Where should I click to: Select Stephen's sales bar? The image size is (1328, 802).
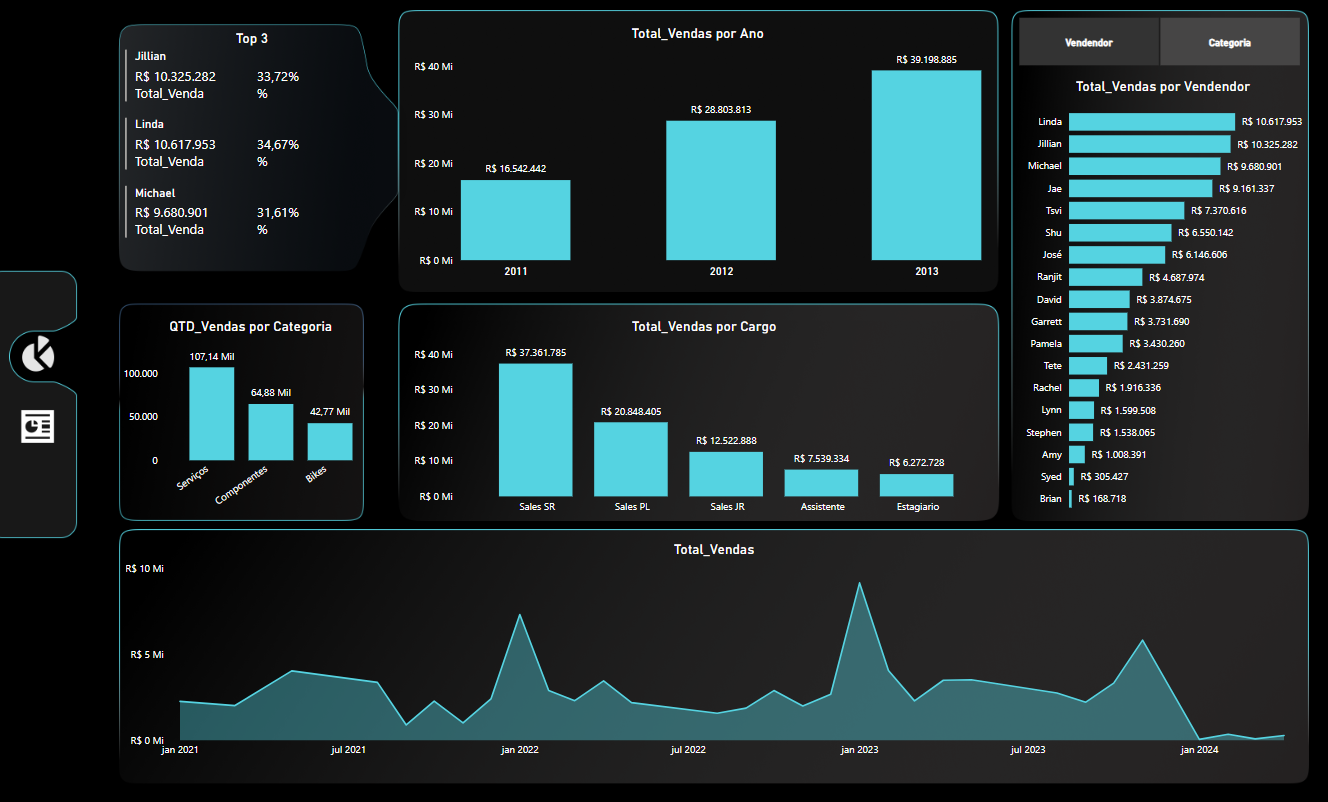click(x=1081, y=432)
